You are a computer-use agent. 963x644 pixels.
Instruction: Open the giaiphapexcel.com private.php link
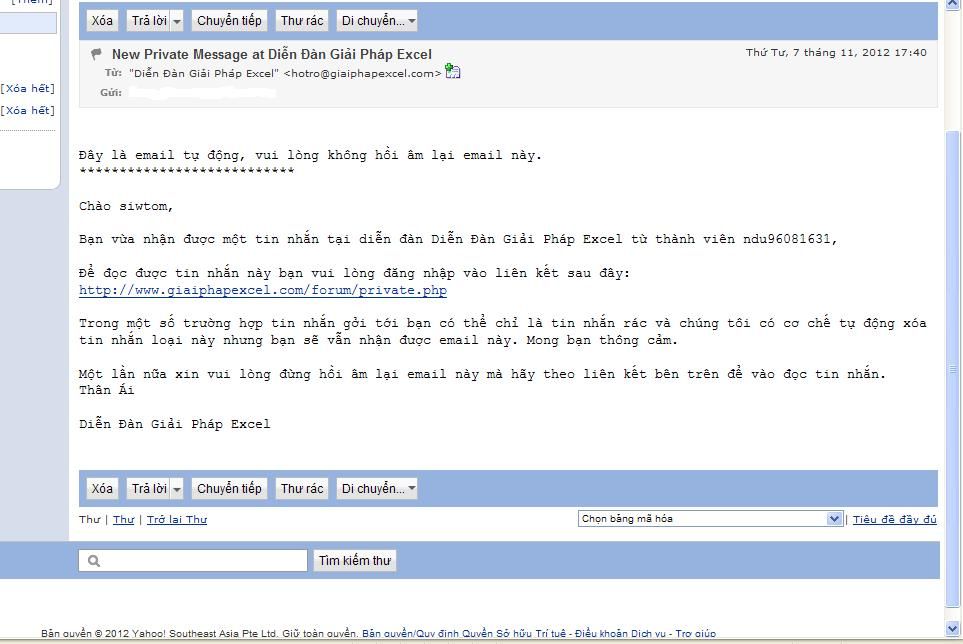tap(263, 290)
